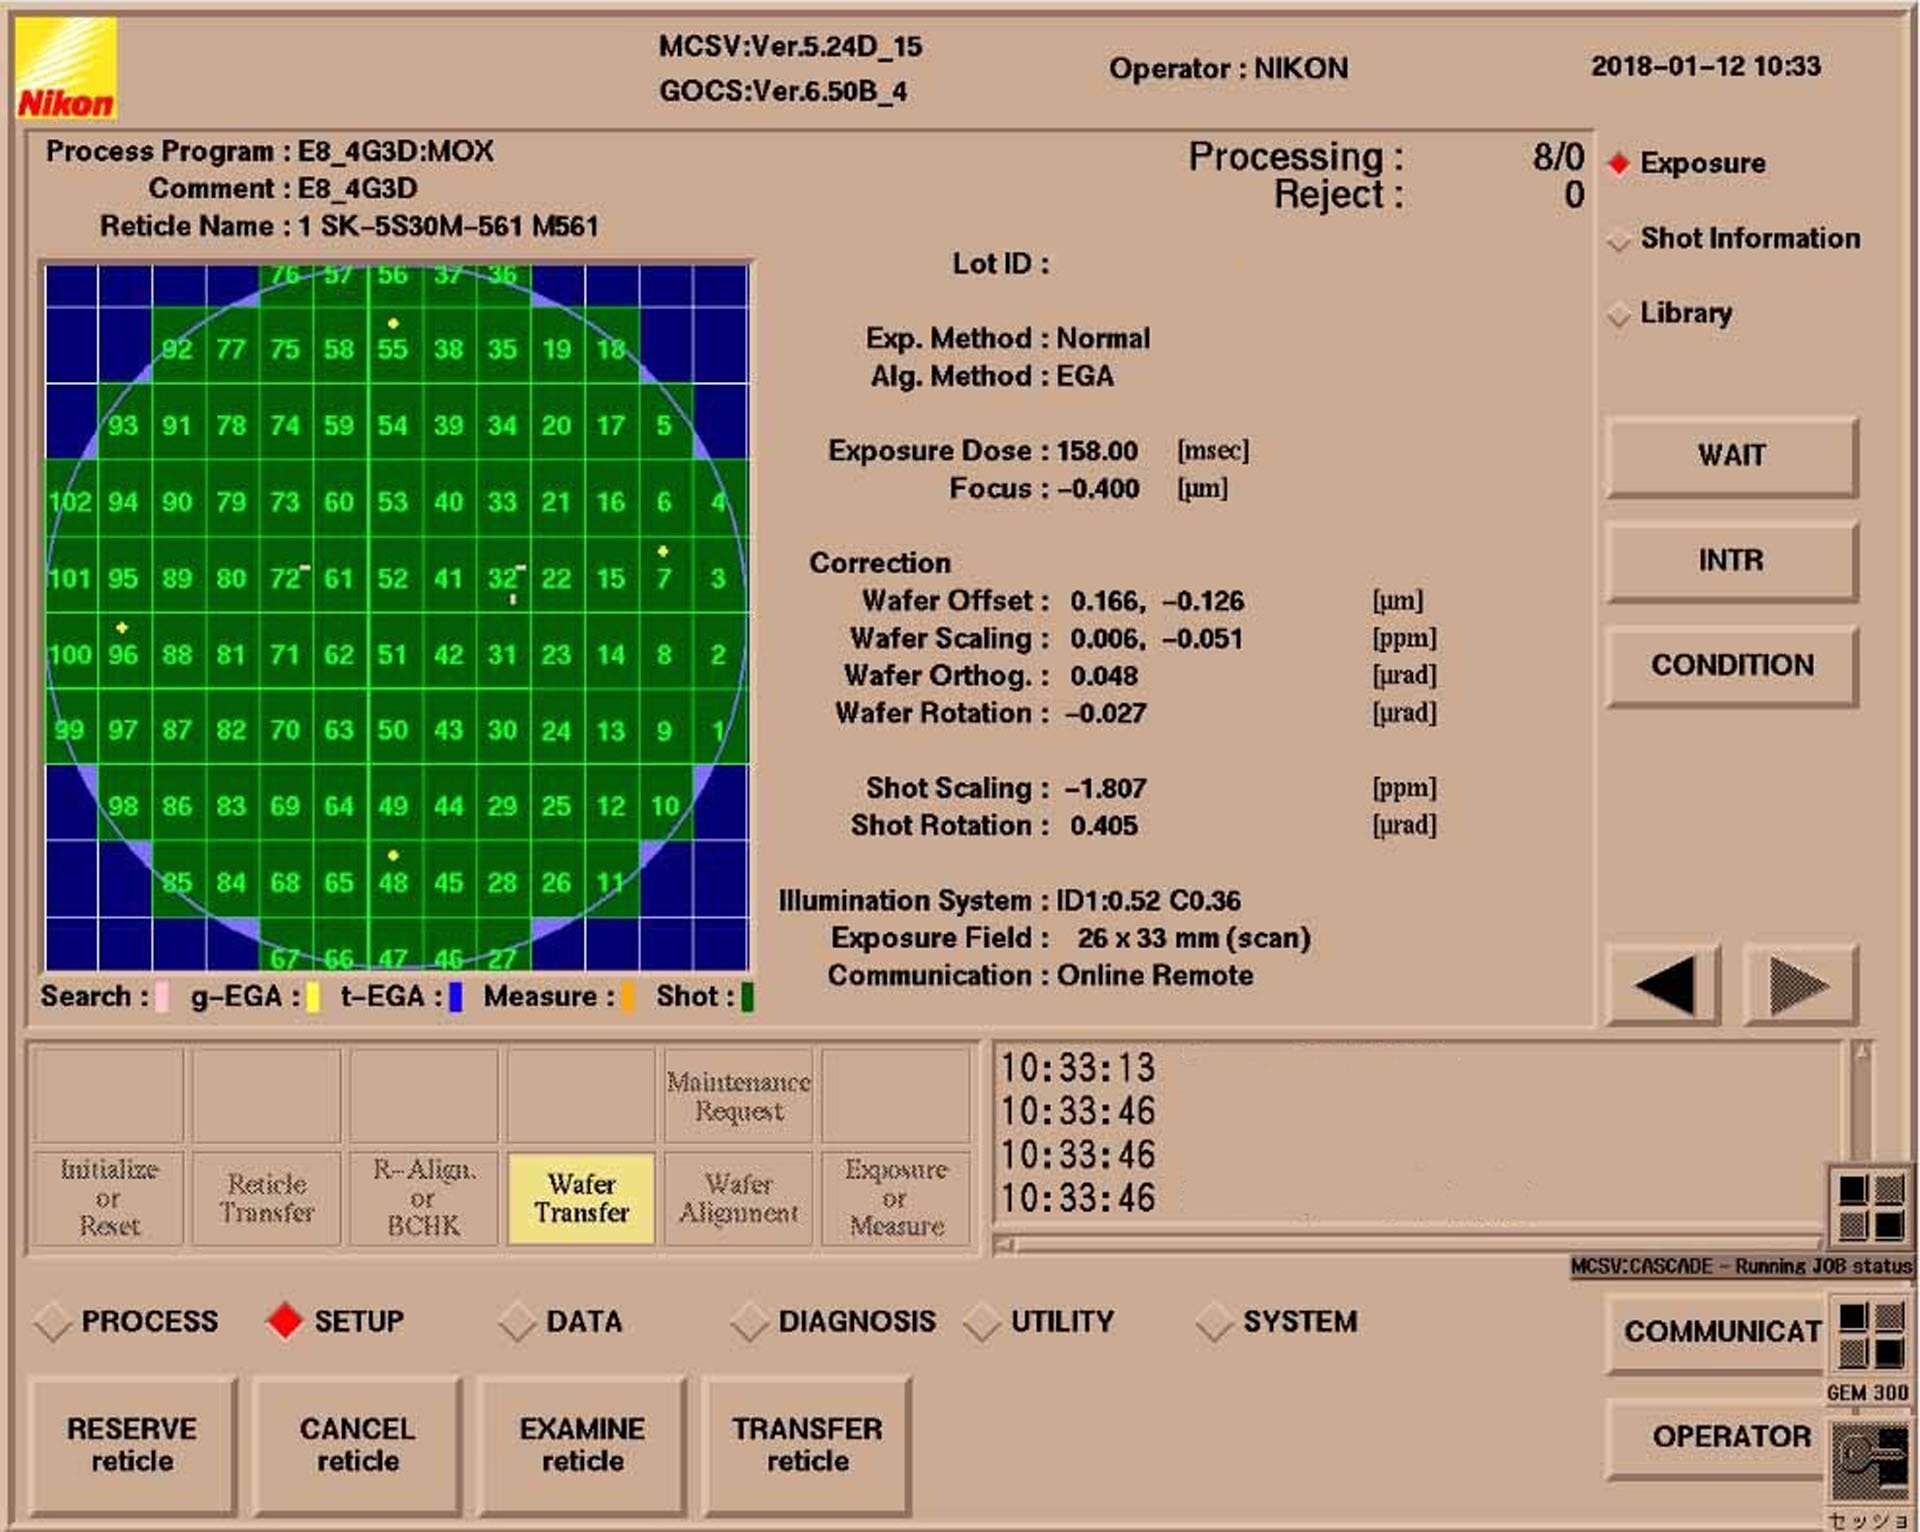Click the MCSV:CASCADE Running JOB status bar
The width and height of the screenshot is (1920, 1532).
[x=1741, y=1266]
